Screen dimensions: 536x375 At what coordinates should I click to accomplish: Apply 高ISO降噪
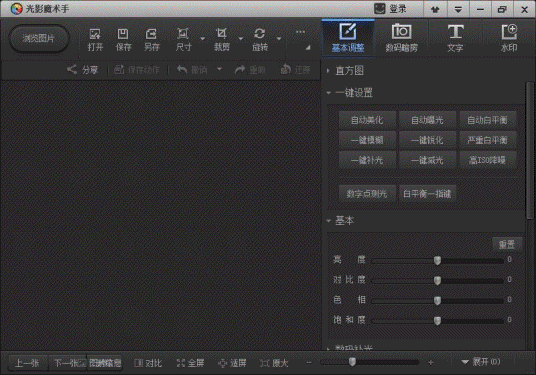coord(487,160)
